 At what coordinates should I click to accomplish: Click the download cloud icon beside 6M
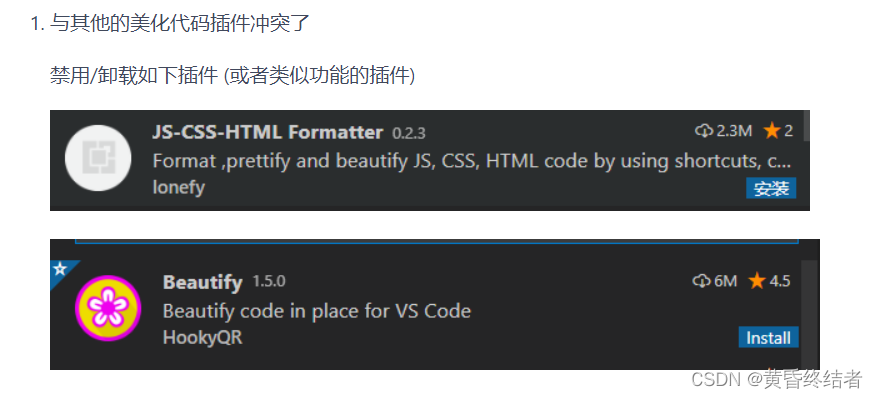click(702, 280)
